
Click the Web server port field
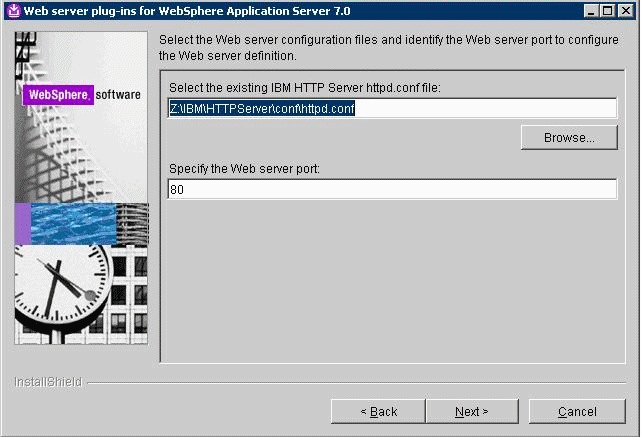pyautogui.click(x=392, y=189)
